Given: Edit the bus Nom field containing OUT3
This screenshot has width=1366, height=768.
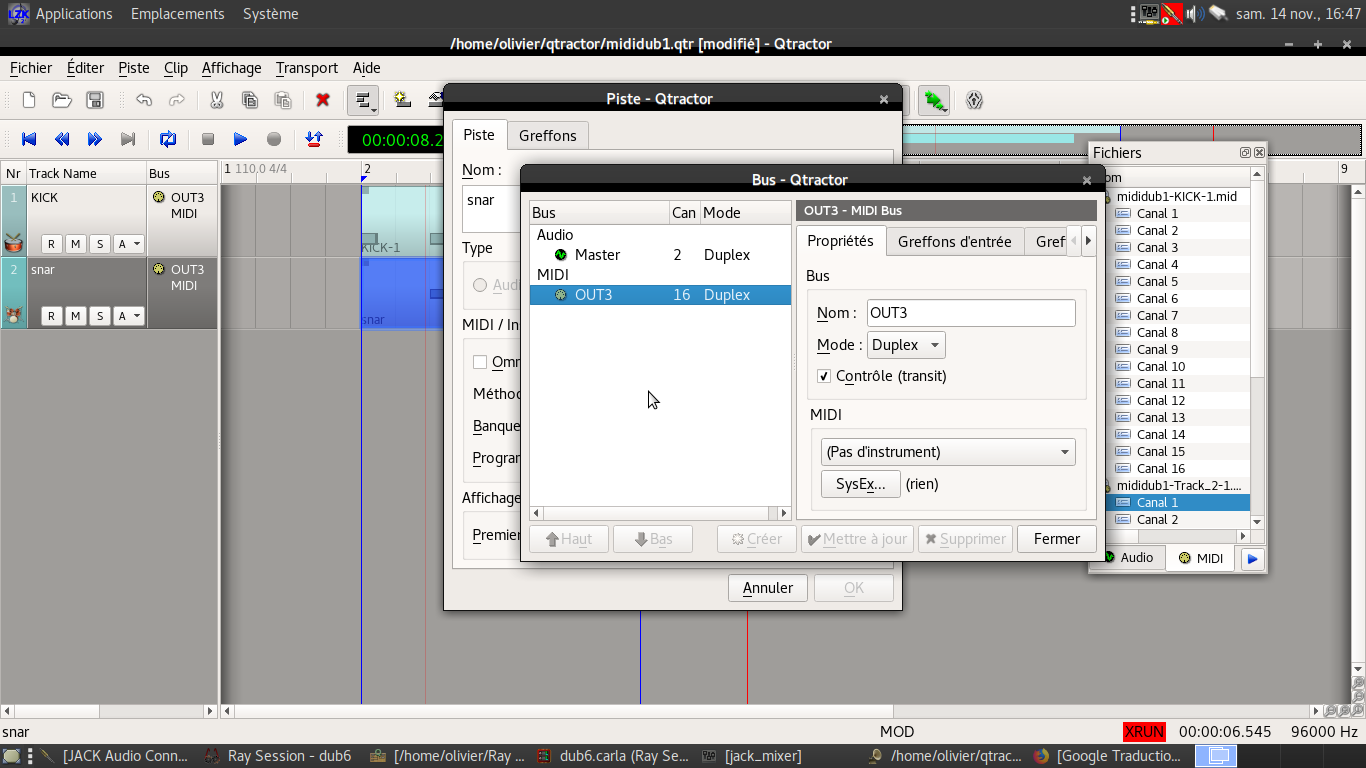Looking at the screenshot, I should [x=971, y=313].
